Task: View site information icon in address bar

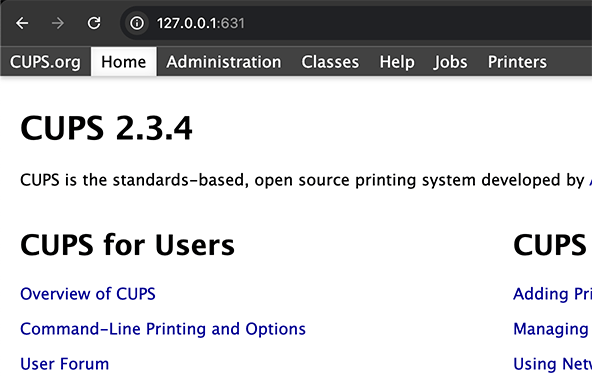Action: (x=137, y=23)
